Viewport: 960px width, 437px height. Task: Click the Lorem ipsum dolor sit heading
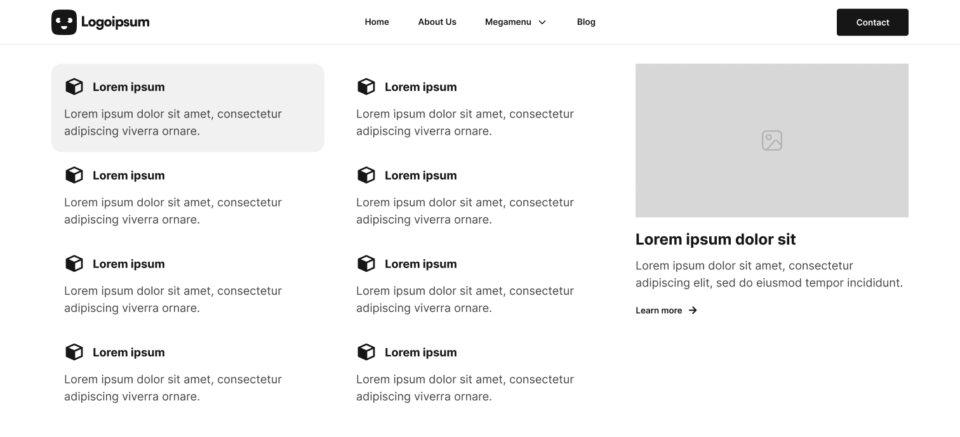[715, 239]
